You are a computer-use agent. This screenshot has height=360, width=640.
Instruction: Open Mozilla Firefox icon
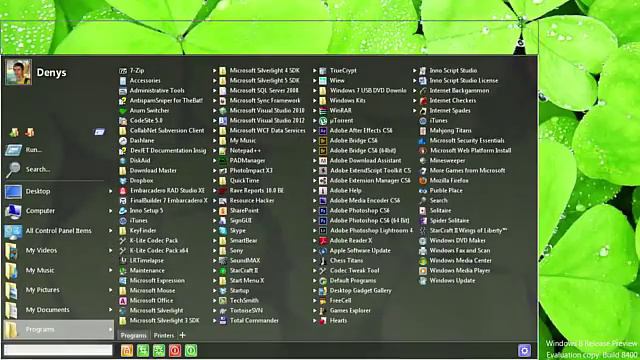(x=423, y=180)
